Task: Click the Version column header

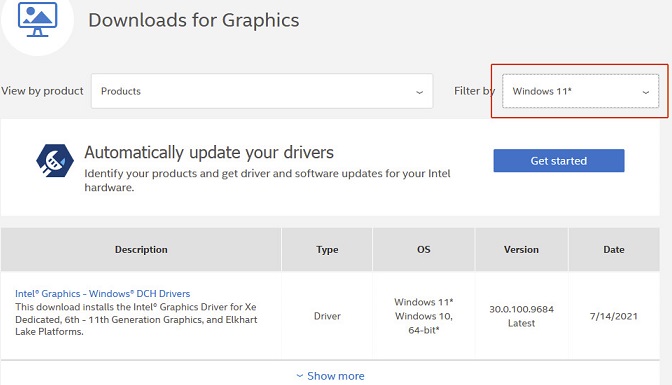Action: pos(521,250)
